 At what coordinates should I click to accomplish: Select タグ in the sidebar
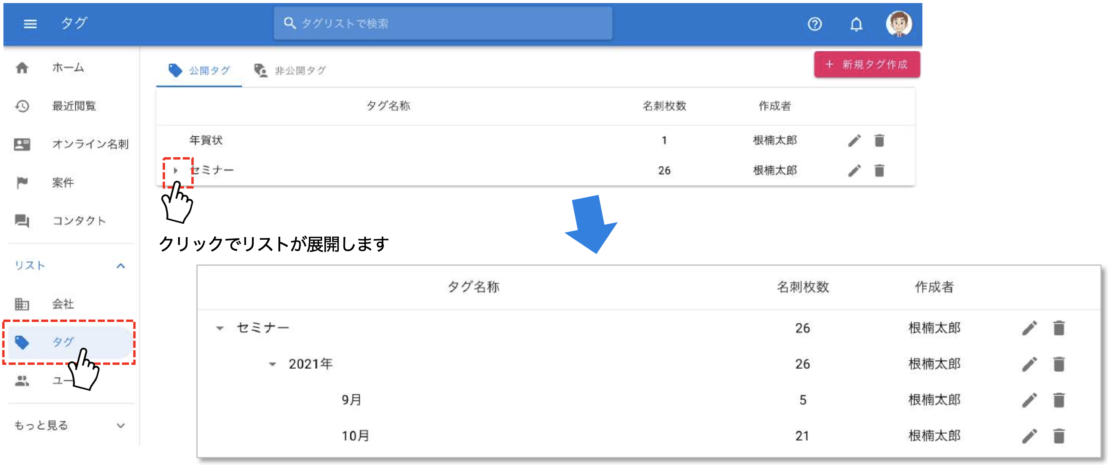[x=69, y=343]
